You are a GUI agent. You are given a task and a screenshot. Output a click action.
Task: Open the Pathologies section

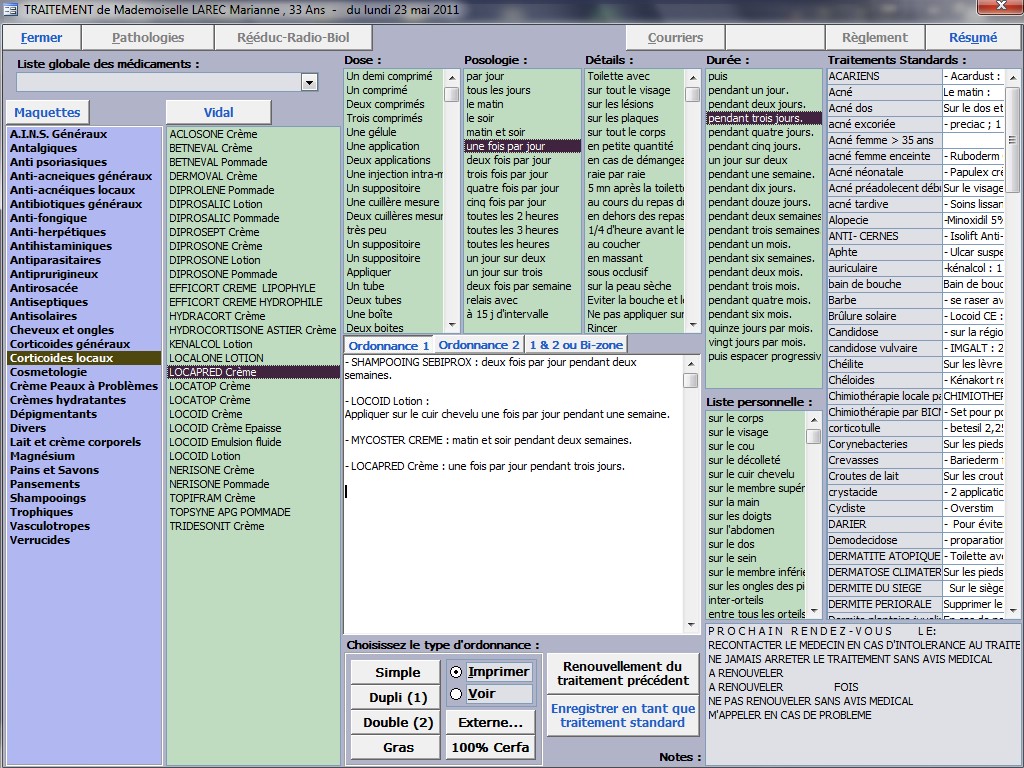(148, 37)
